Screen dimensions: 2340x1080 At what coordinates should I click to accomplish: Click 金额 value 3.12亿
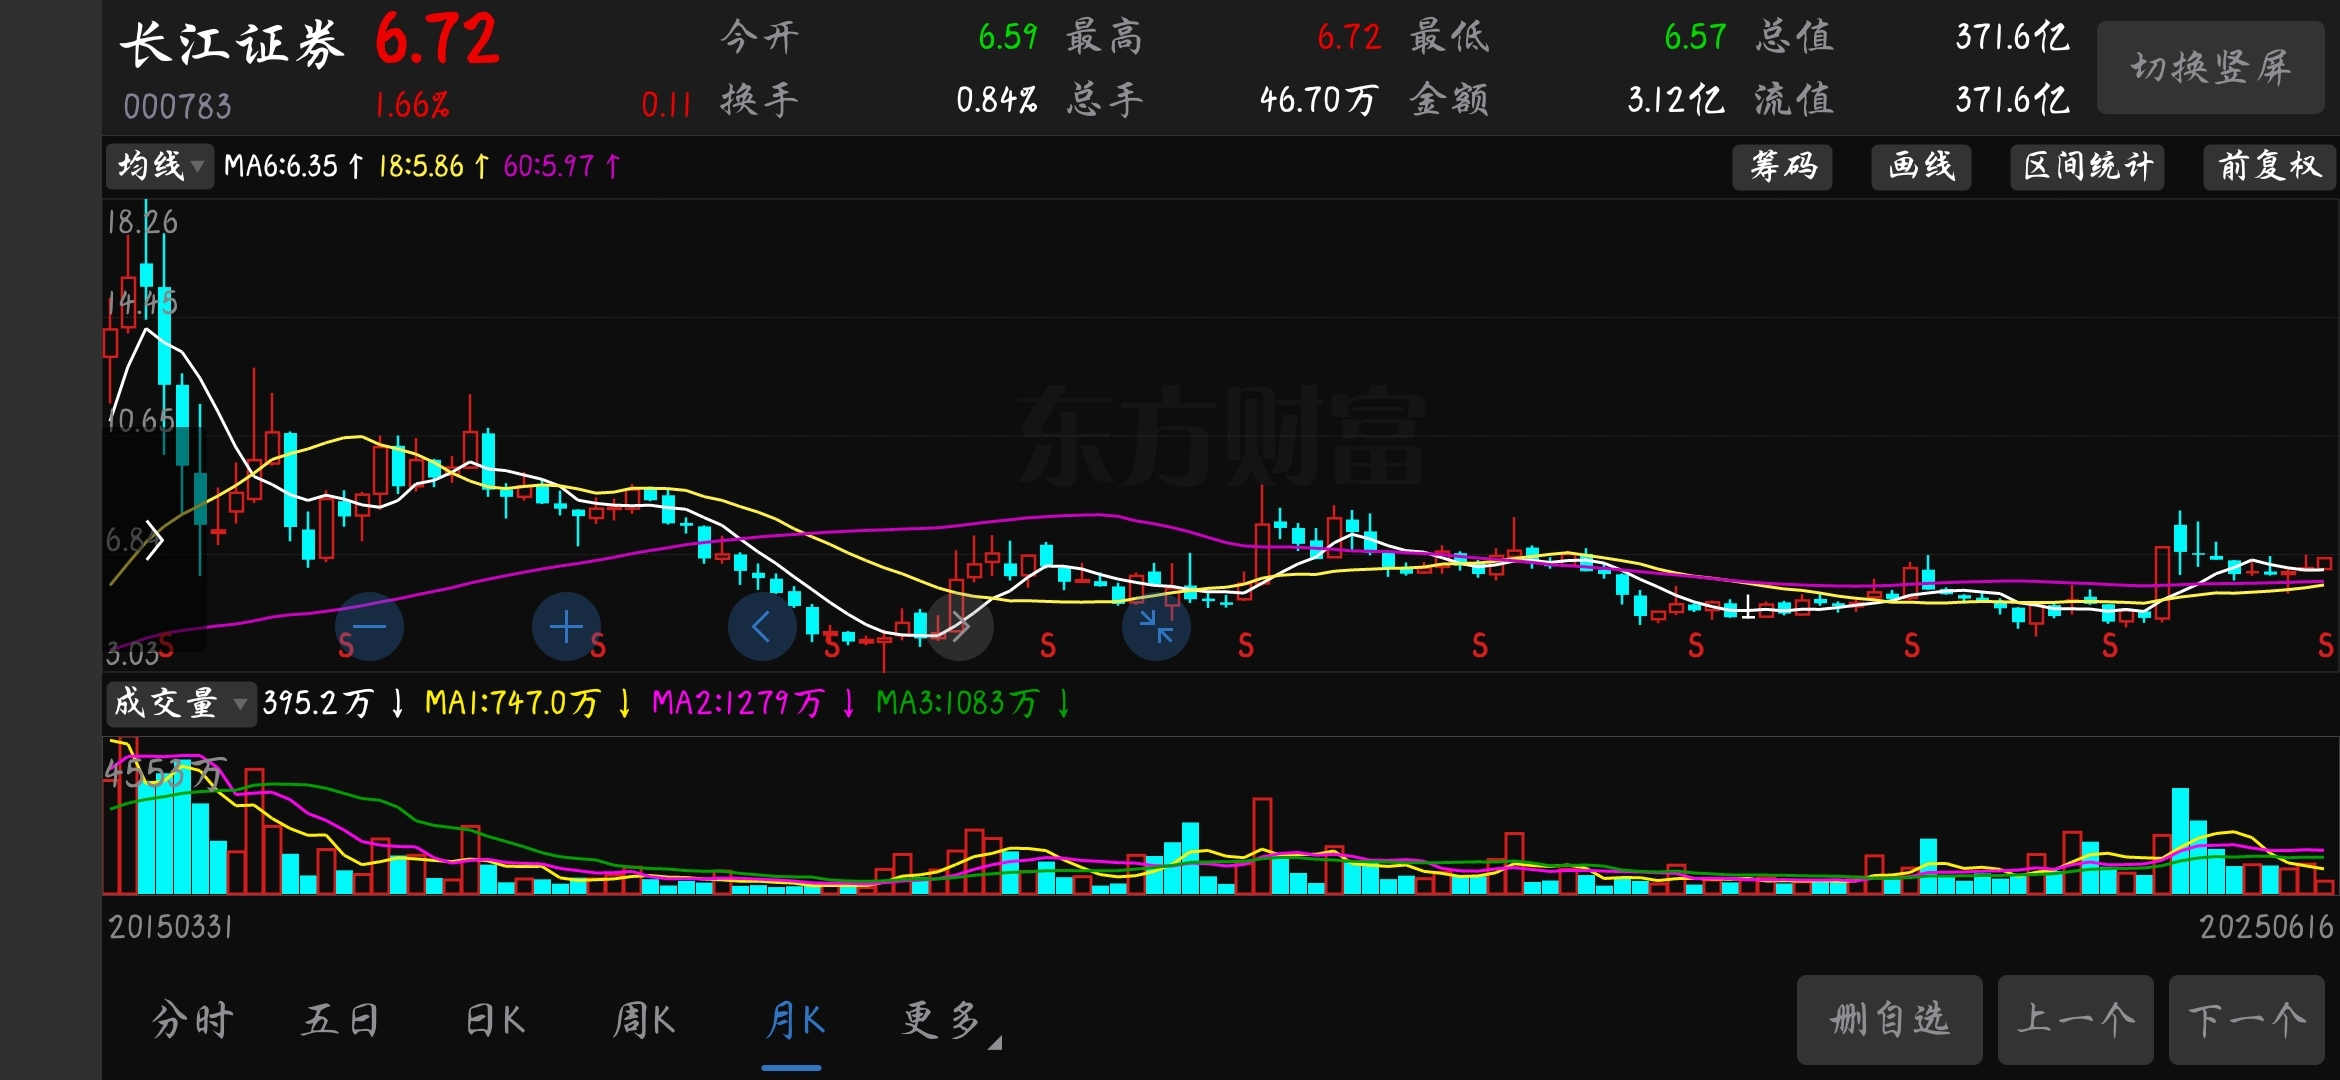[1675, 99]
